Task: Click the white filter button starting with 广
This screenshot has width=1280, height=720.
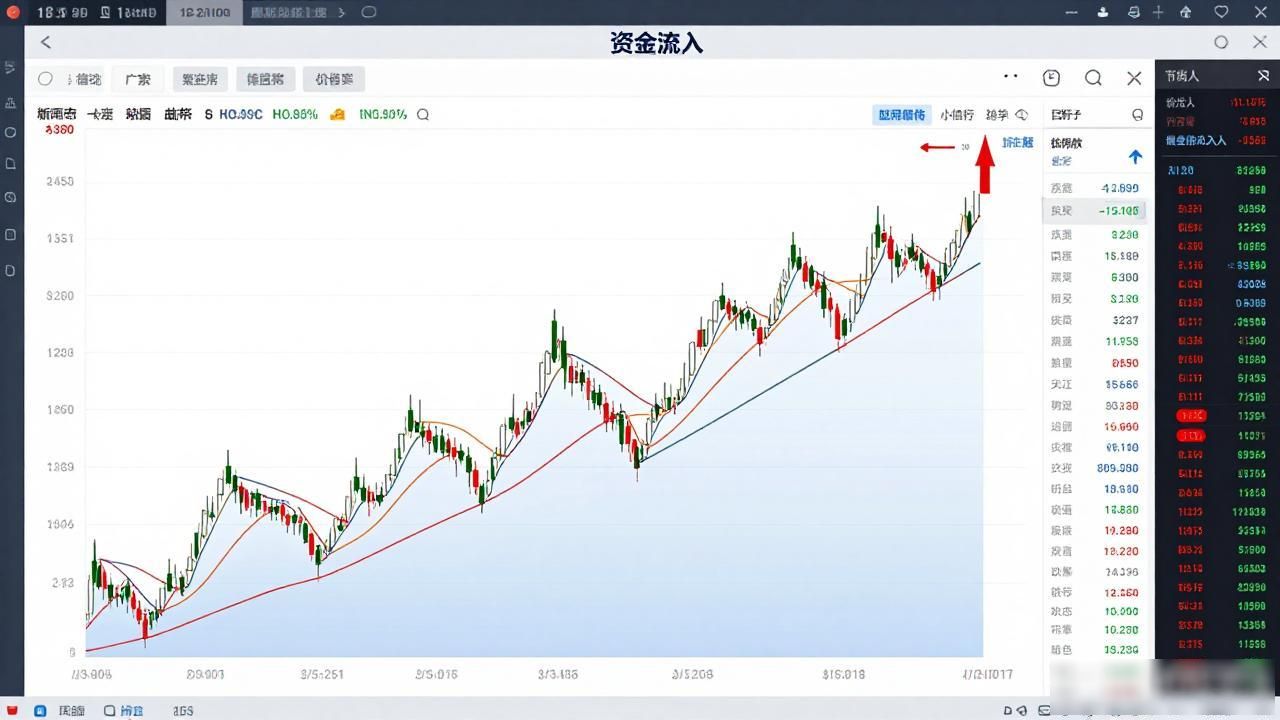Action: 138,79
